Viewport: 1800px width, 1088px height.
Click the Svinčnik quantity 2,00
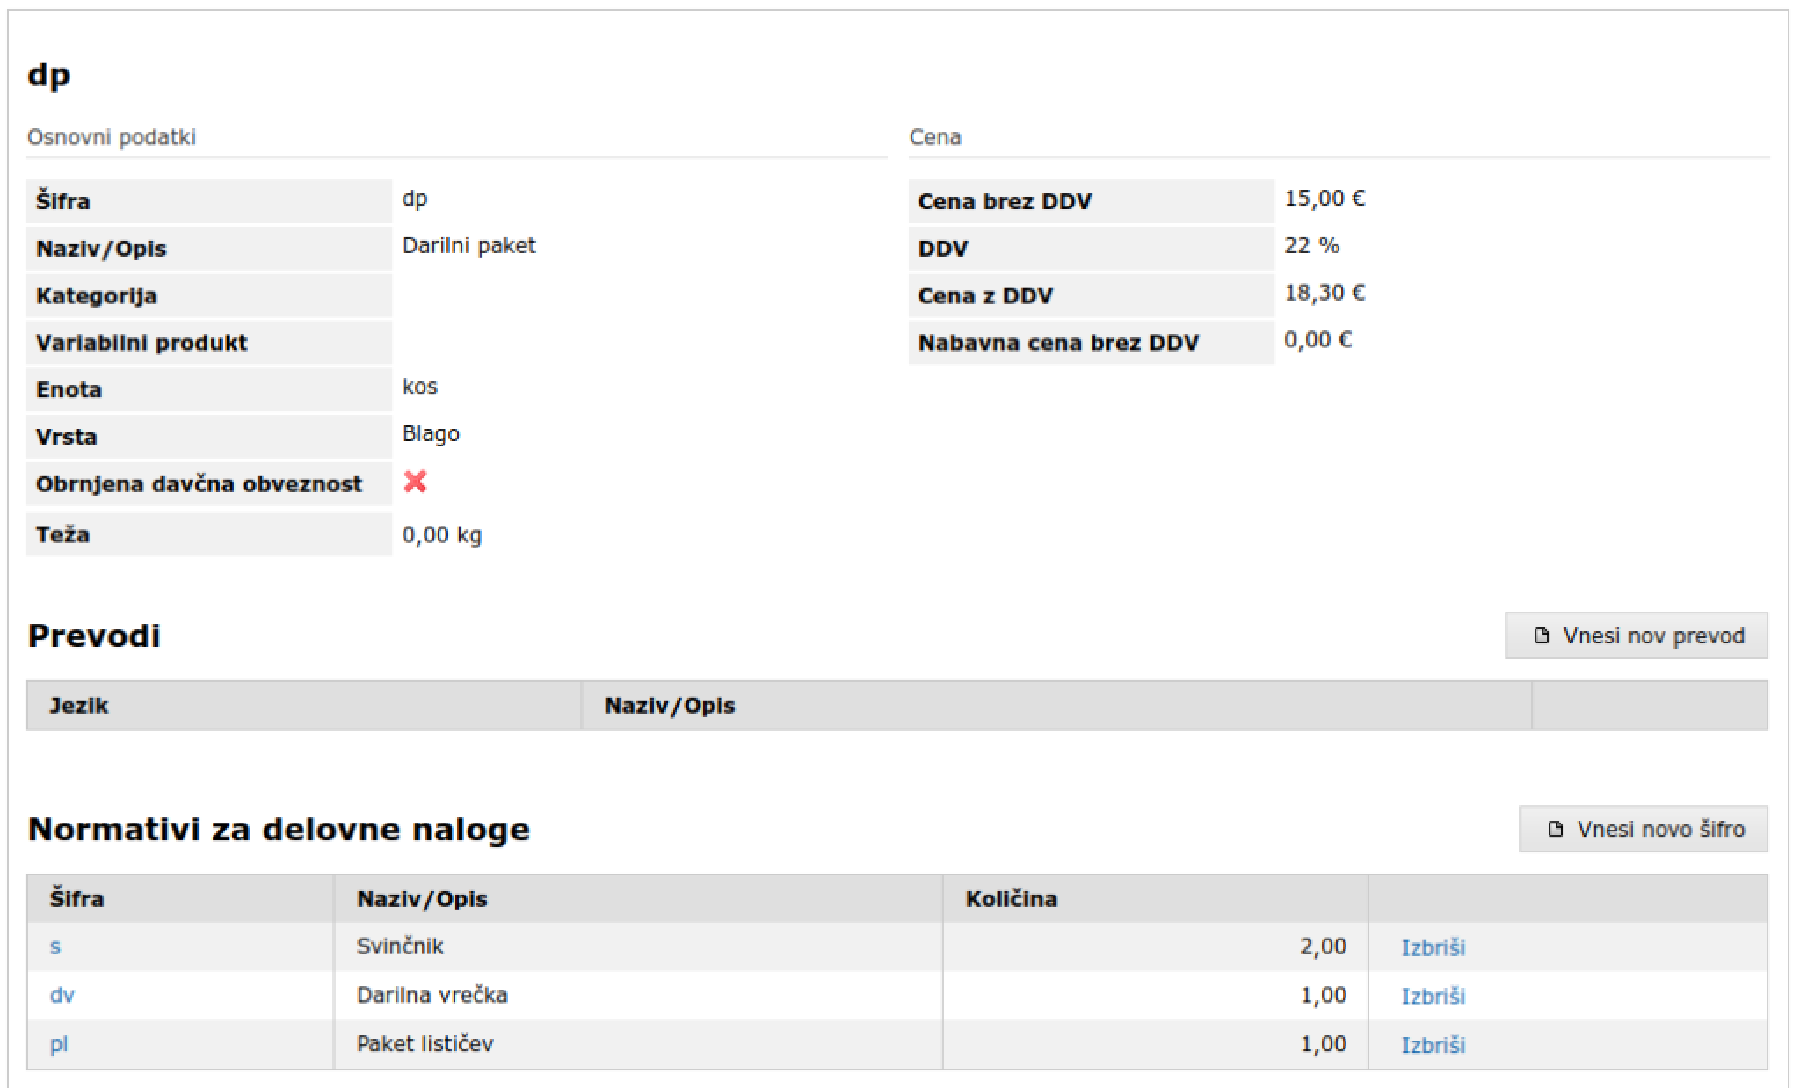[x=1322, y=946]
